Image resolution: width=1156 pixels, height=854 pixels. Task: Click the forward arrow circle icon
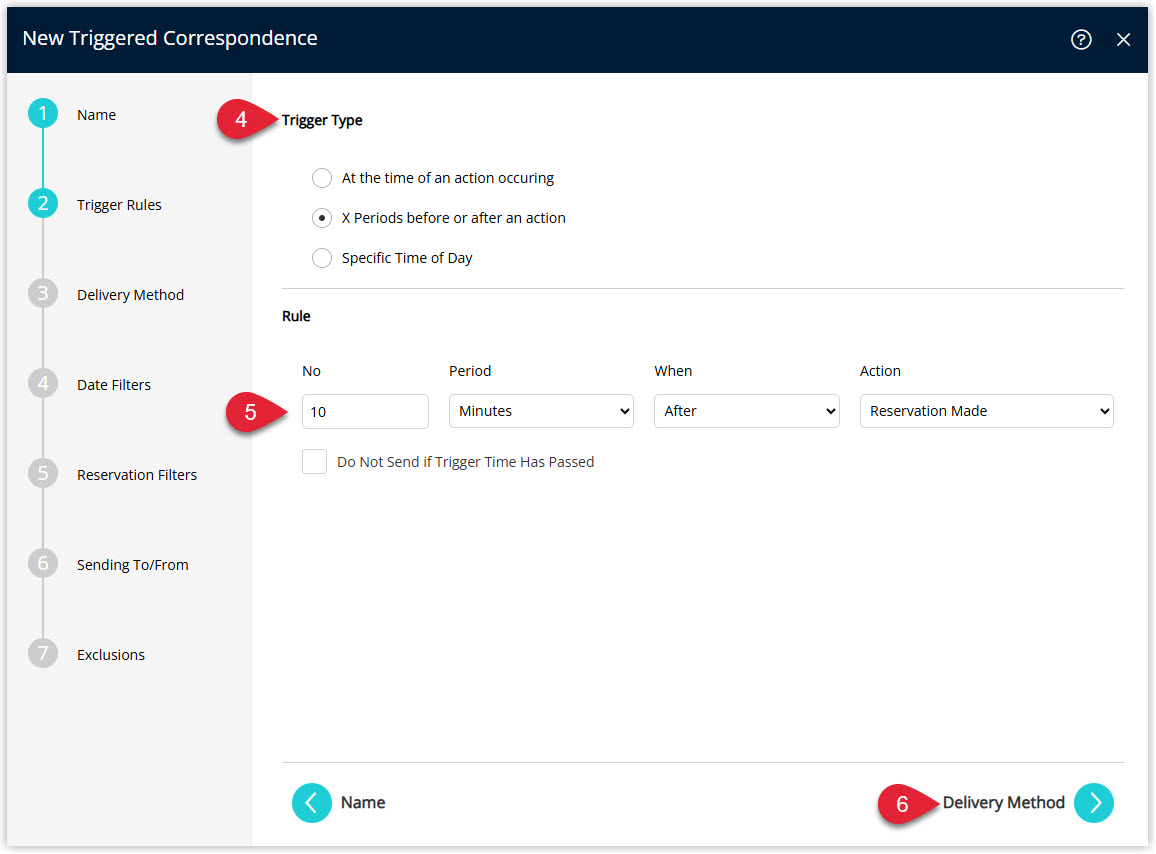point(1094,802)
